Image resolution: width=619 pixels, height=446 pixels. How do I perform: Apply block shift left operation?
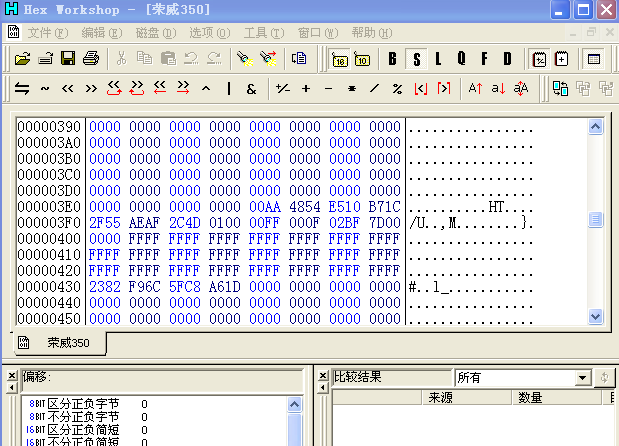pyautogui.click(x=160, y=88)
